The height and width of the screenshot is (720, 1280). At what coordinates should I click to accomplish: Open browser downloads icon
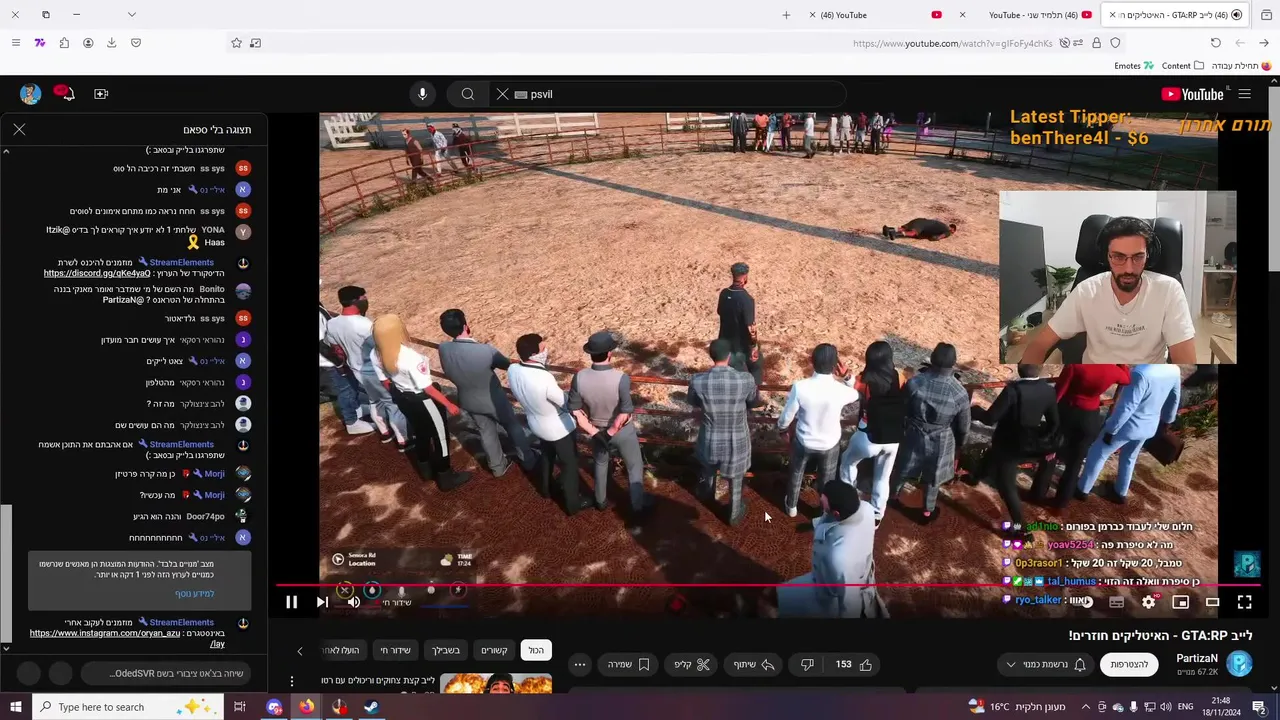click(x=111, y=43)
